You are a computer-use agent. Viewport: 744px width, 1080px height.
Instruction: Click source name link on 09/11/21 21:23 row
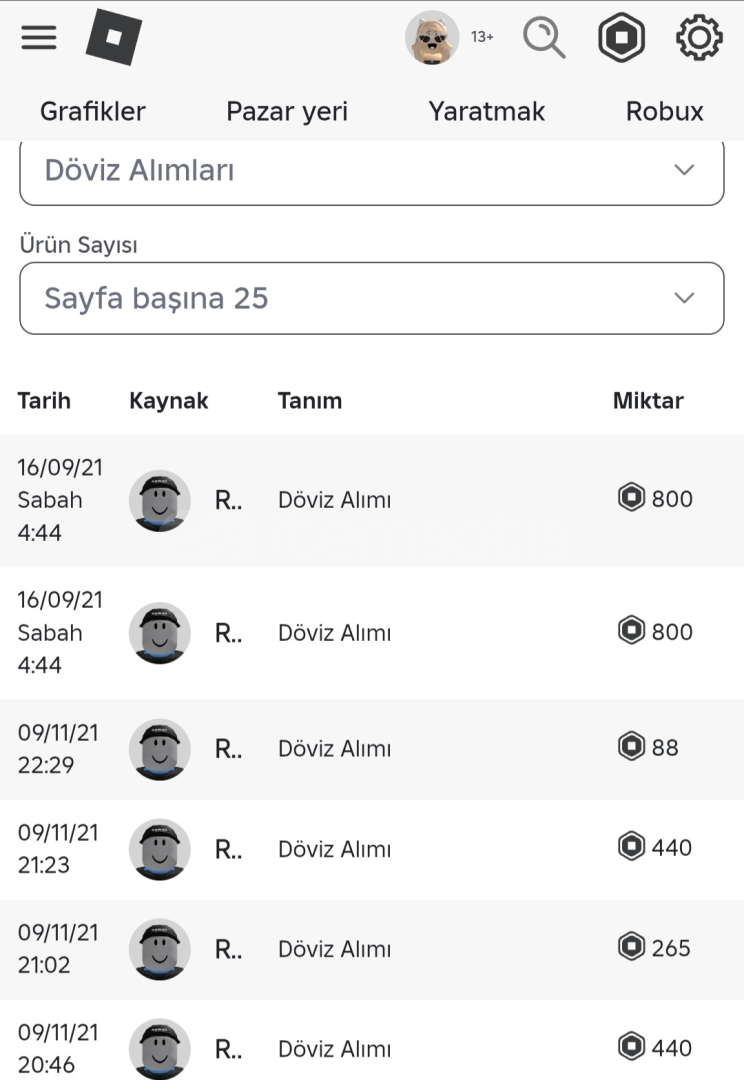click(229, 849)
